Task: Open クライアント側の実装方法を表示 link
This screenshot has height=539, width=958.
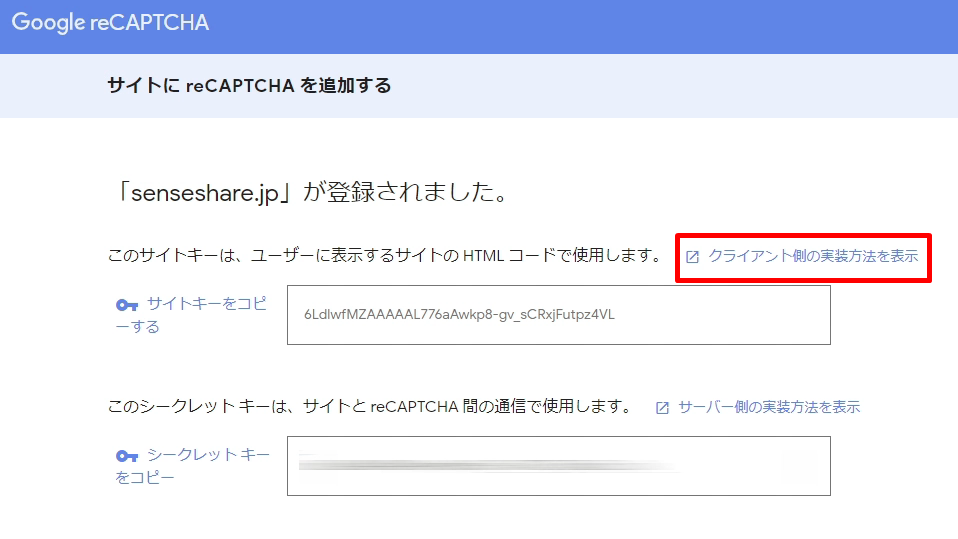Action: [x=813, y=256]
